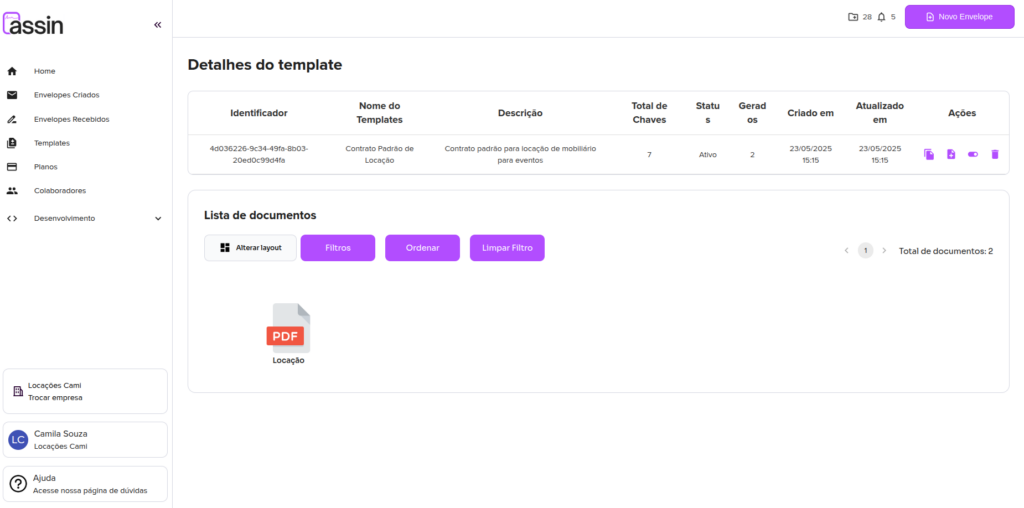Screen dimensions: 1024x508
Task: Open the Locação PDF document thumbnail
Action: (288, 334)
